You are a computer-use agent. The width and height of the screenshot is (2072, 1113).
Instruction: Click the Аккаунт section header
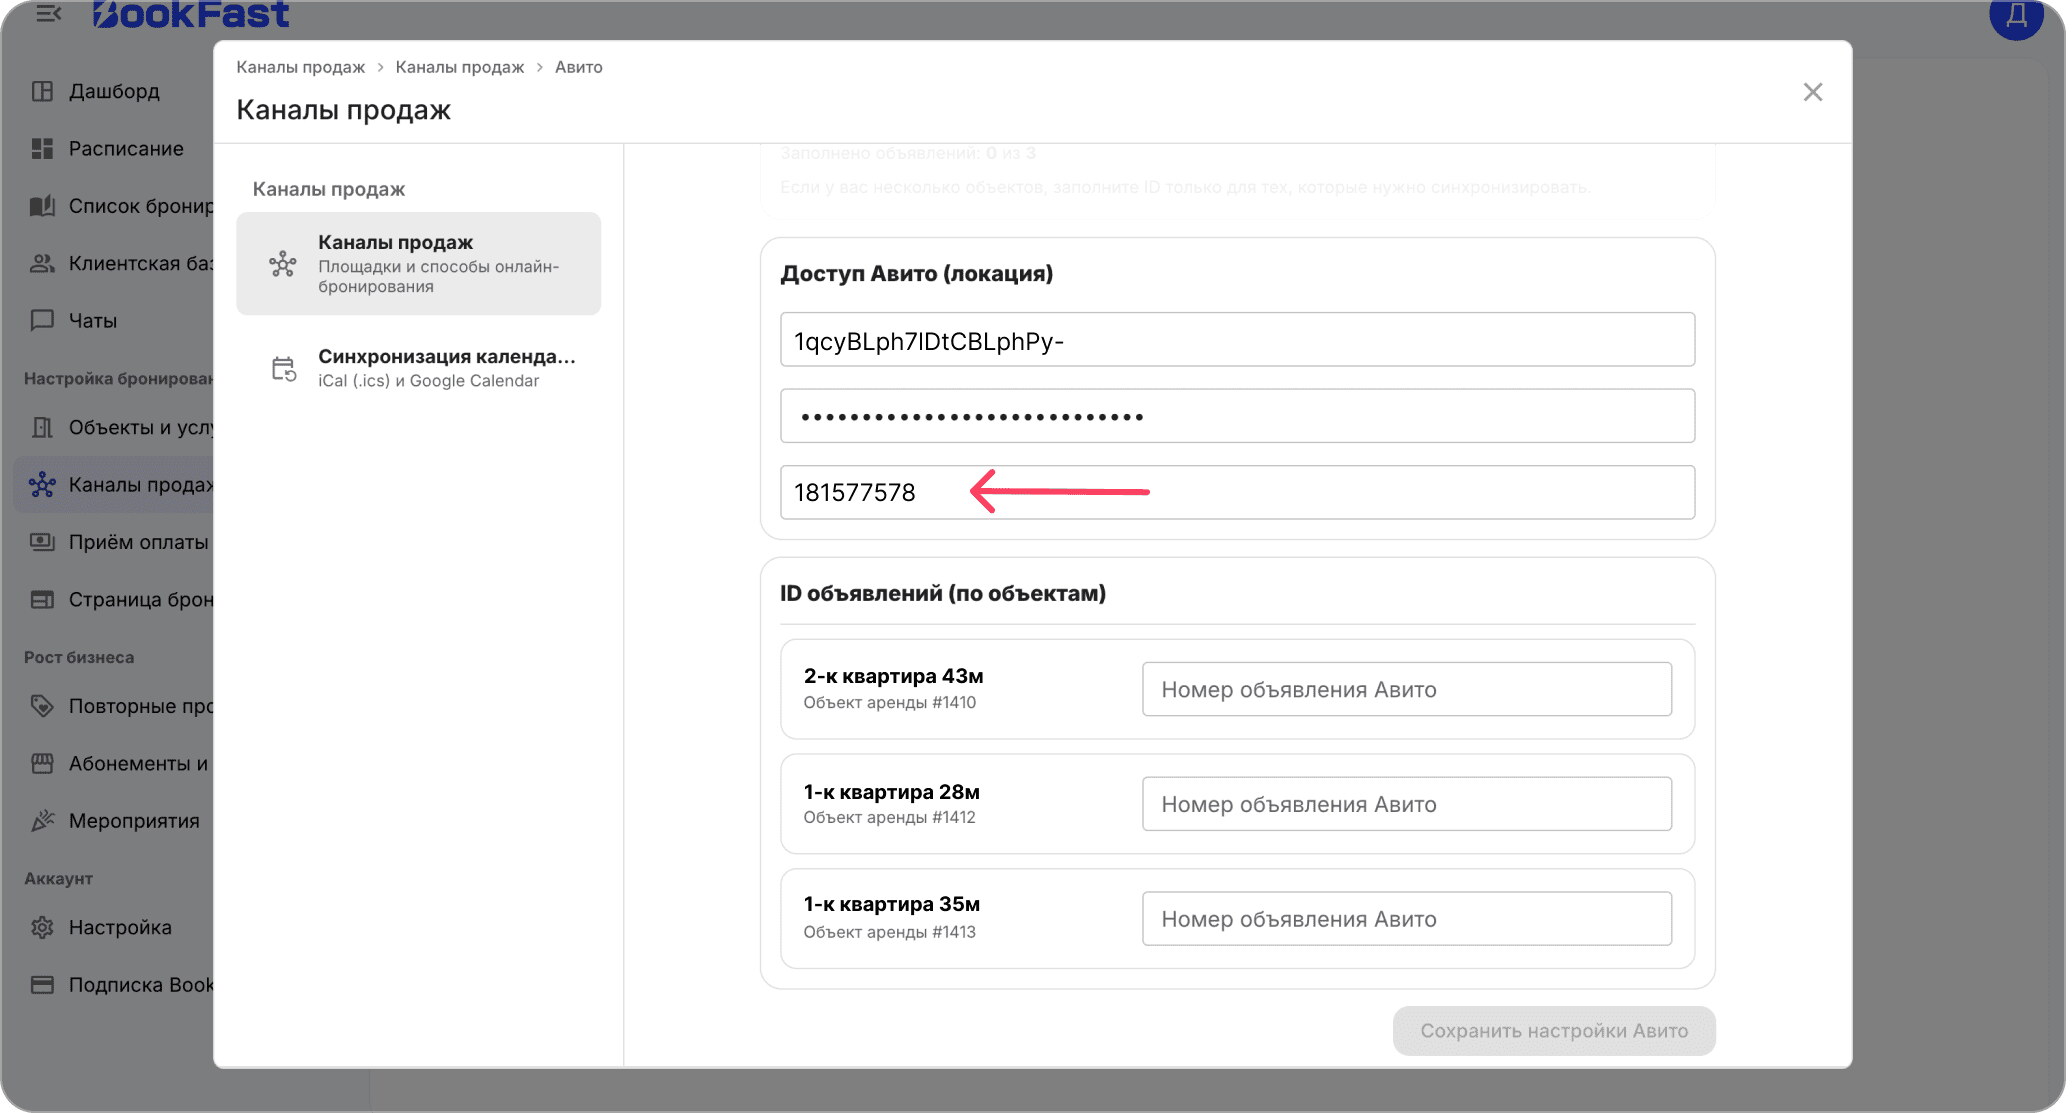pyautogui.click(x=58, y=878)
